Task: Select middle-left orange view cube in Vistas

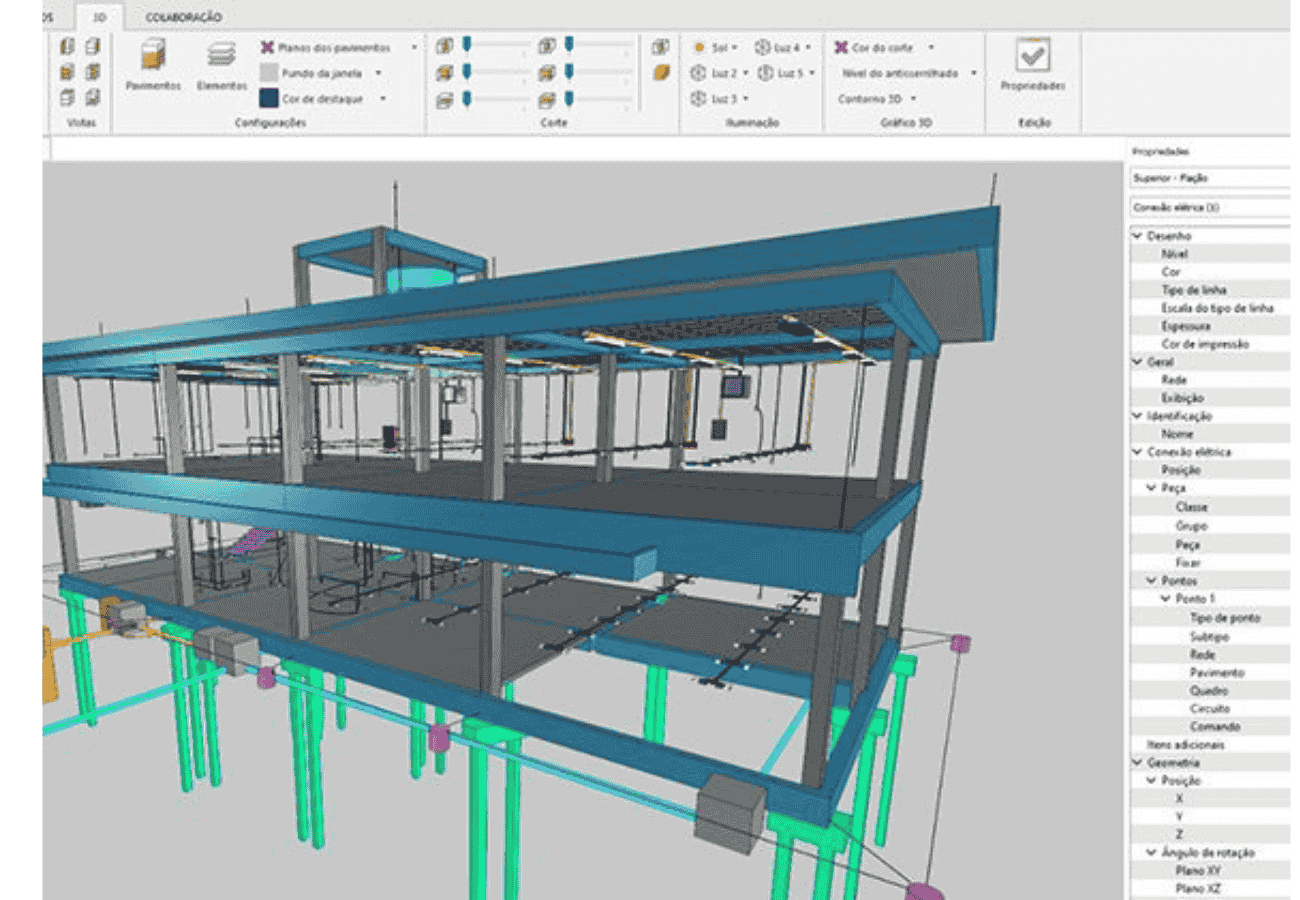Action: tap(68, 72)
